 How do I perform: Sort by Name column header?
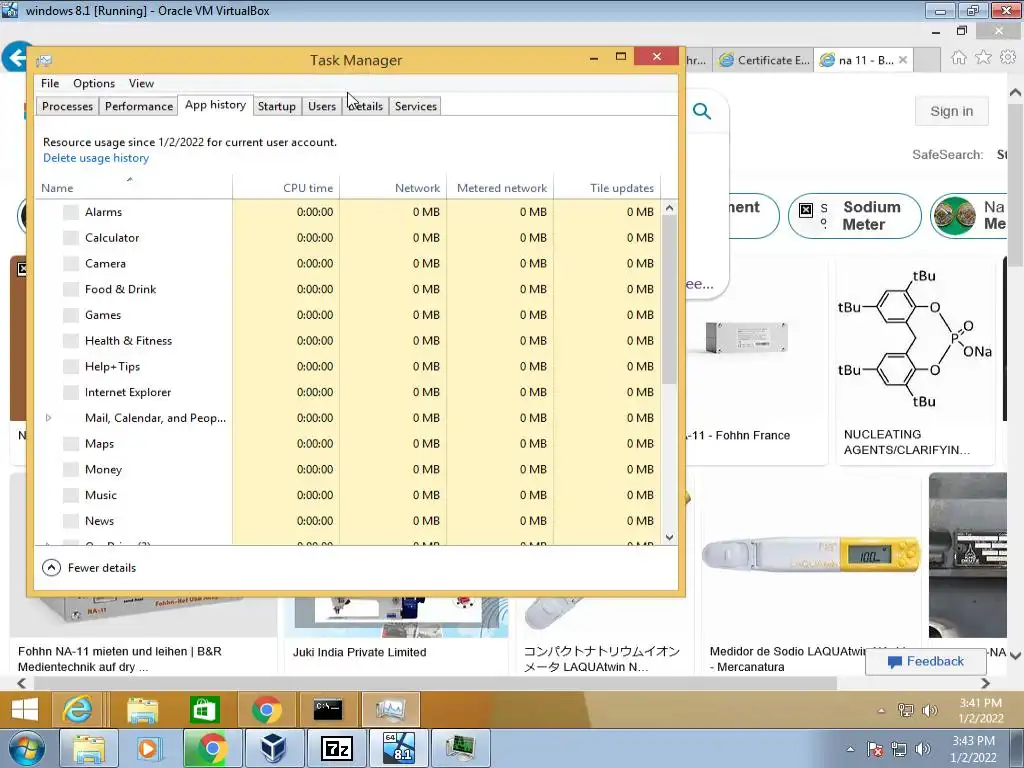(134, 188)
